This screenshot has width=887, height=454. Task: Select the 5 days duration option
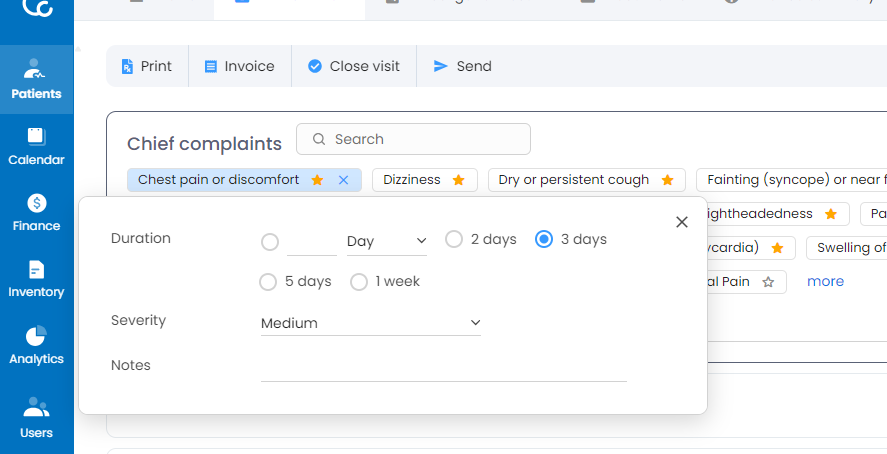pyautogui.click(x=268, y=282)
